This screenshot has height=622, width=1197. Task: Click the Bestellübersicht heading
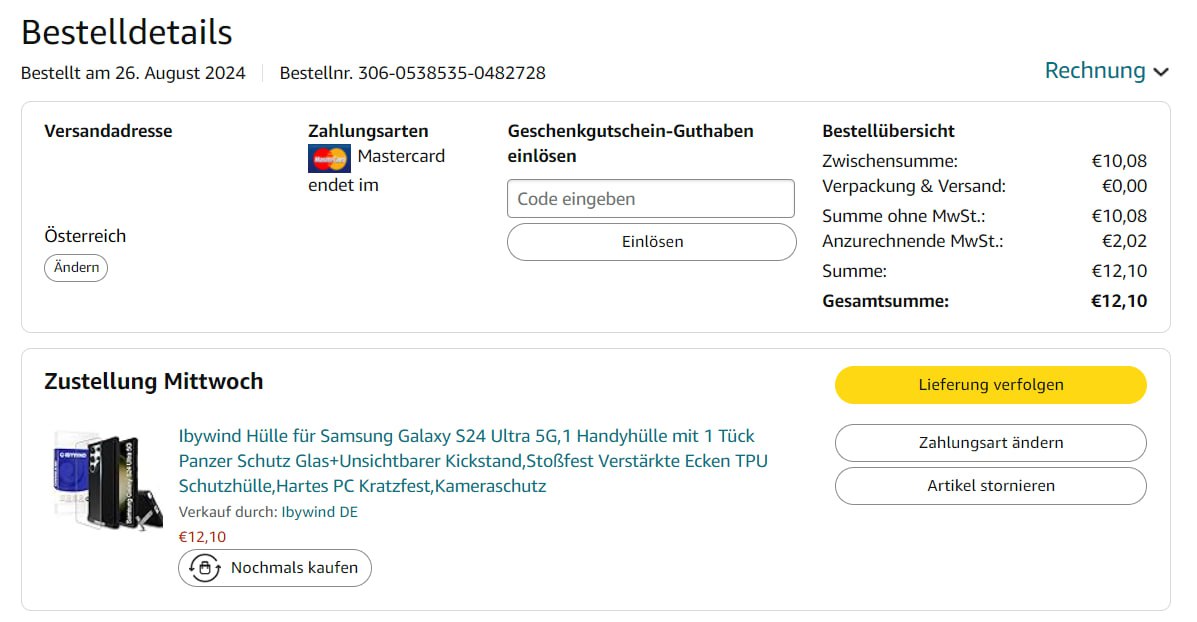click(888, 131)
